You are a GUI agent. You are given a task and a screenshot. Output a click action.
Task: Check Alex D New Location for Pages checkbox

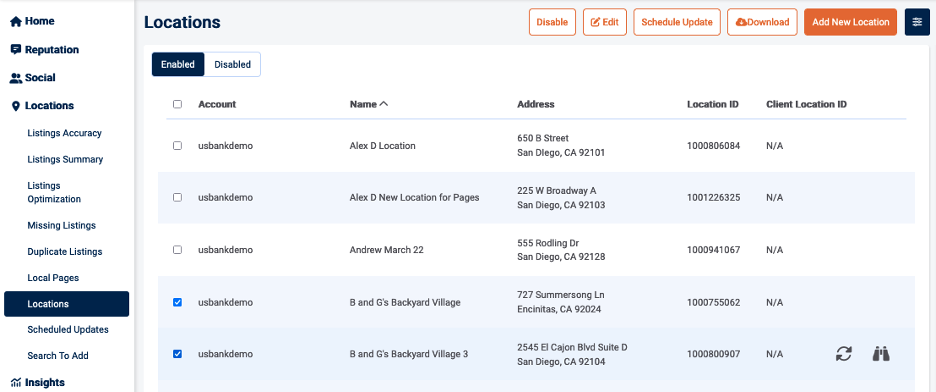point(177,197)
